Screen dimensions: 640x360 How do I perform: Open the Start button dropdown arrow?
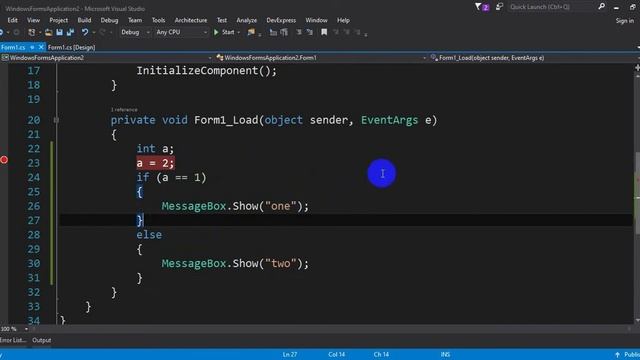pyautogui.click(x=239, y=32)
